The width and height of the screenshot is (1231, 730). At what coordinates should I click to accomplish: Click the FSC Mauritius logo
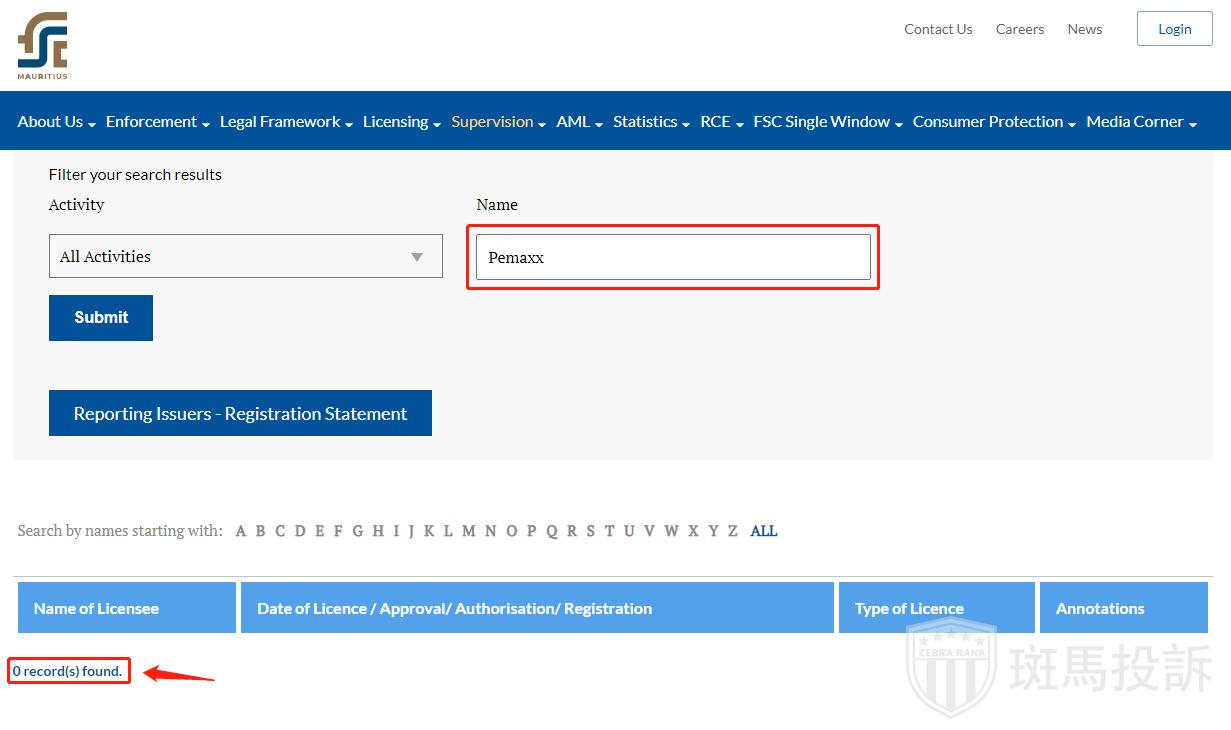point(42,46)
